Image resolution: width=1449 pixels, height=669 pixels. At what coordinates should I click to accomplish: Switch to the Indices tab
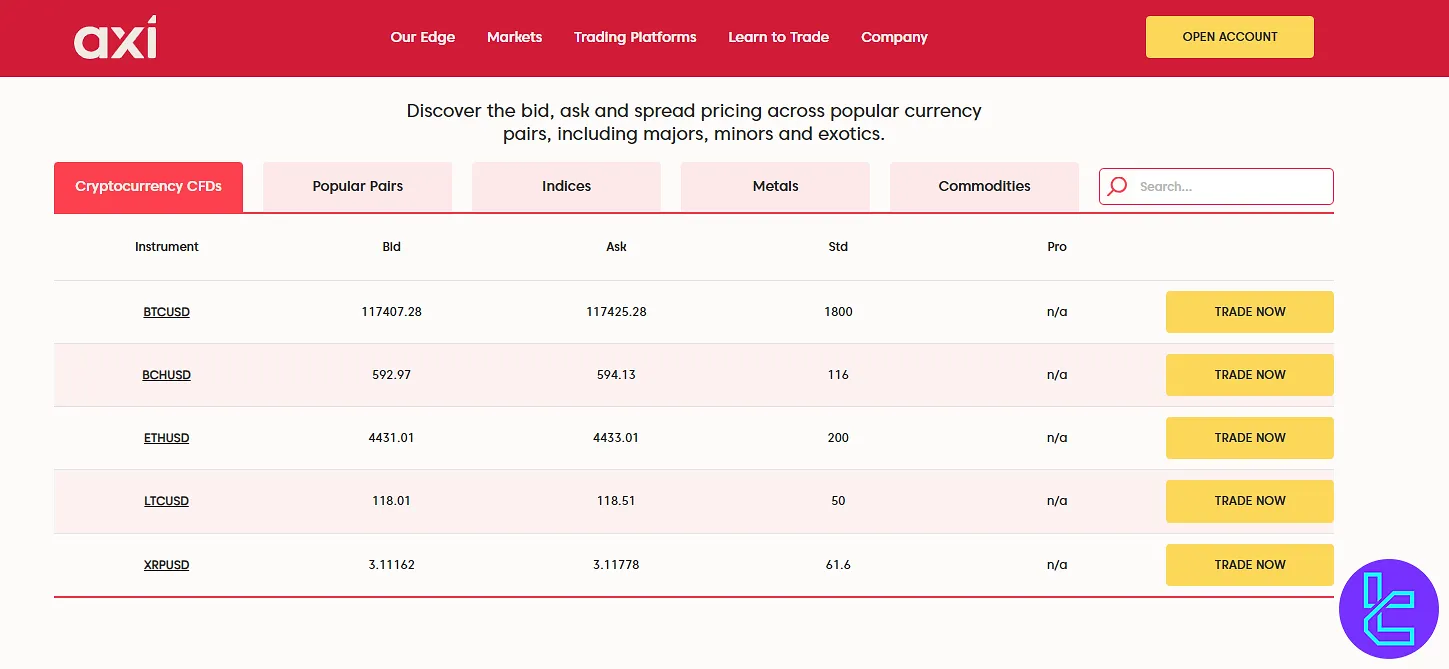point(567,187)
